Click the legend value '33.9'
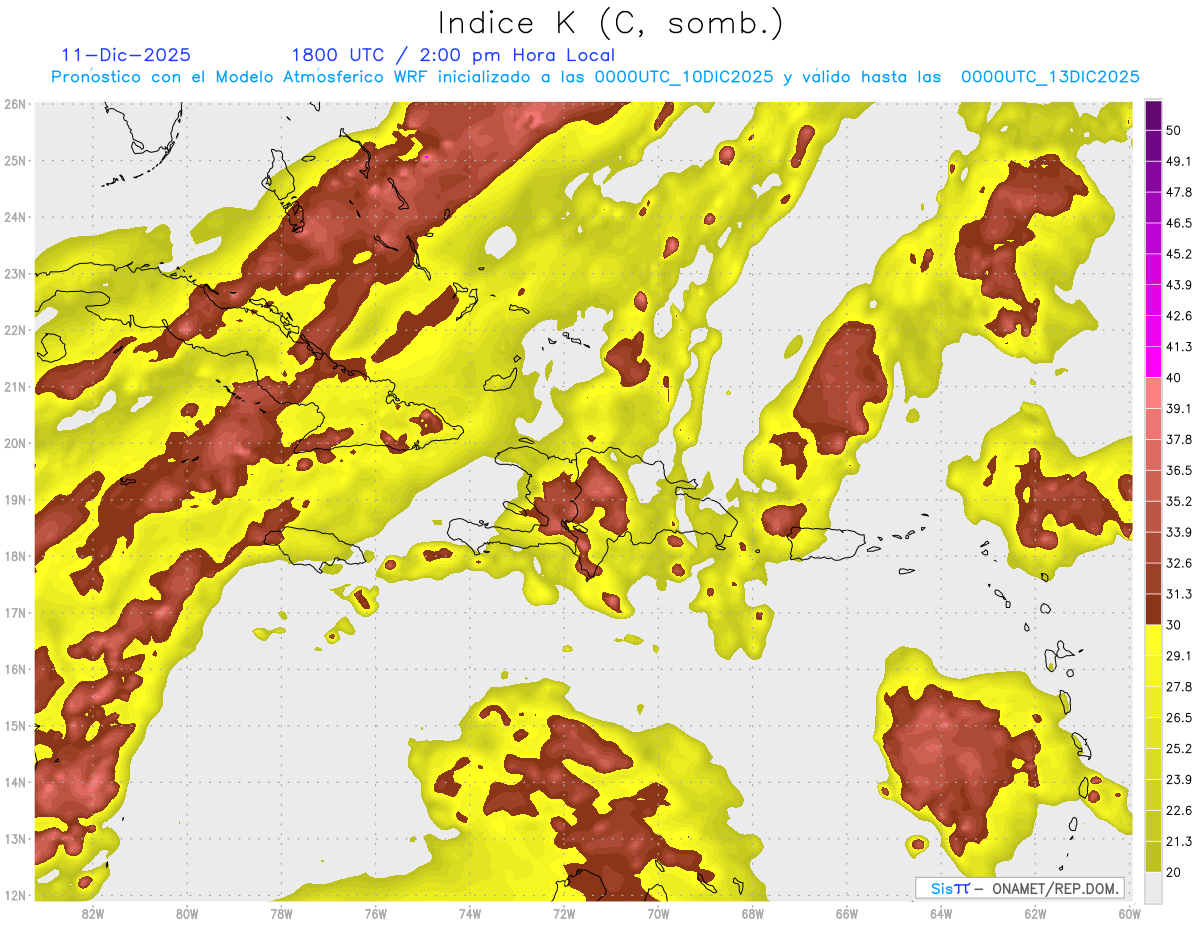Viewport: 1200px width, 927px height. pos(1179,532)
